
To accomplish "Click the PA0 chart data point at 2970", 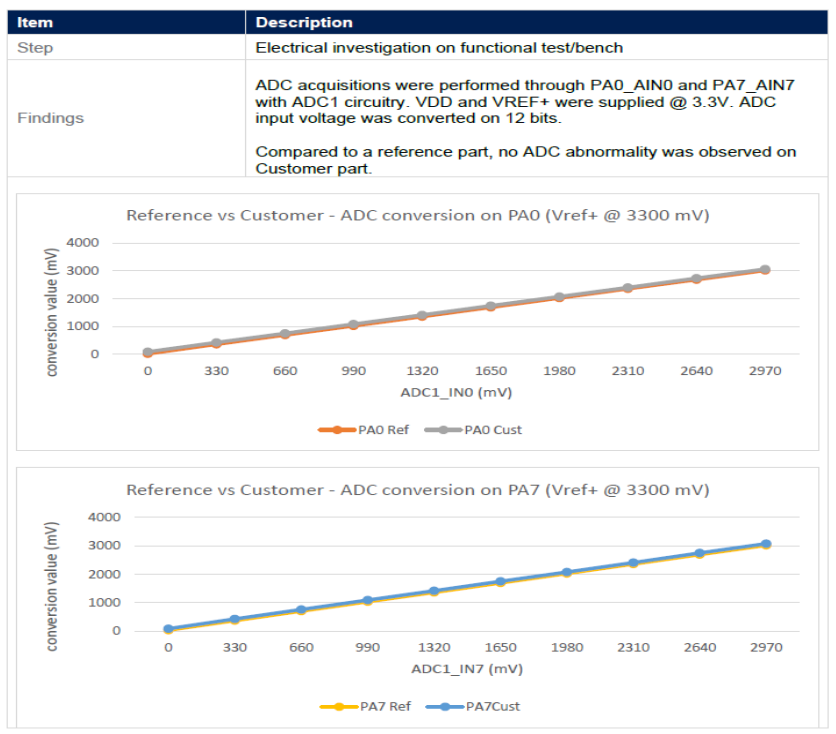I will click(765, 270).
